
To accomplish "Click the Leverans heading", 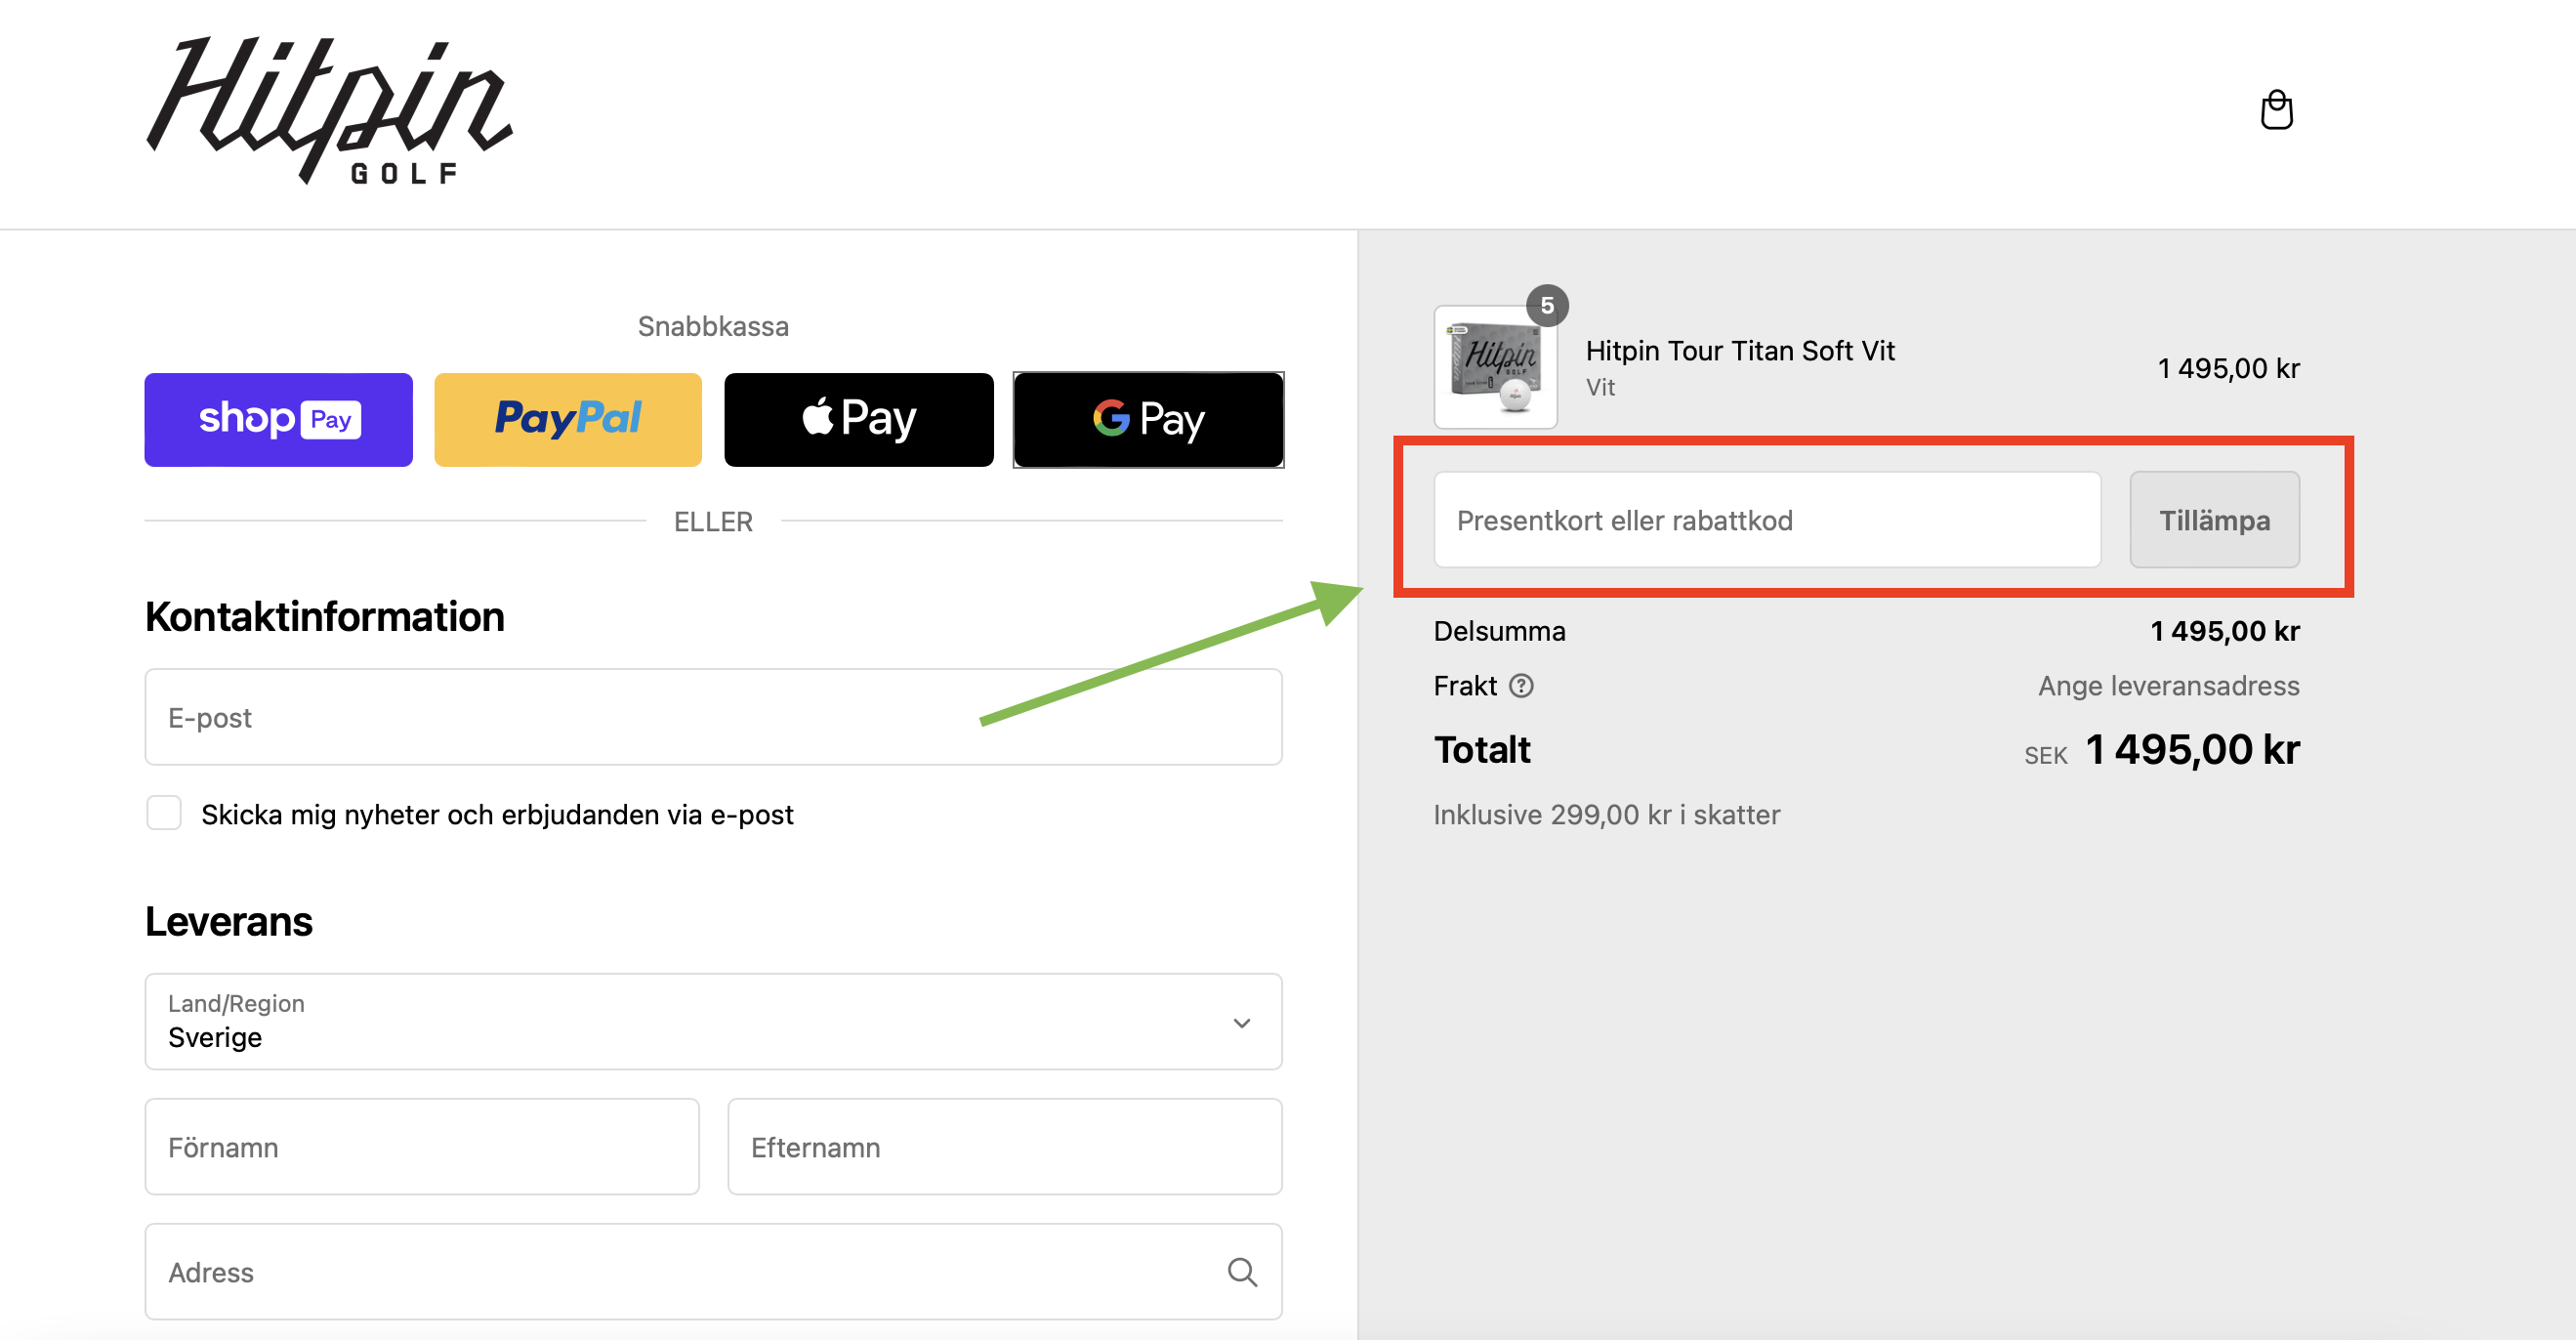I will [229, 921].
